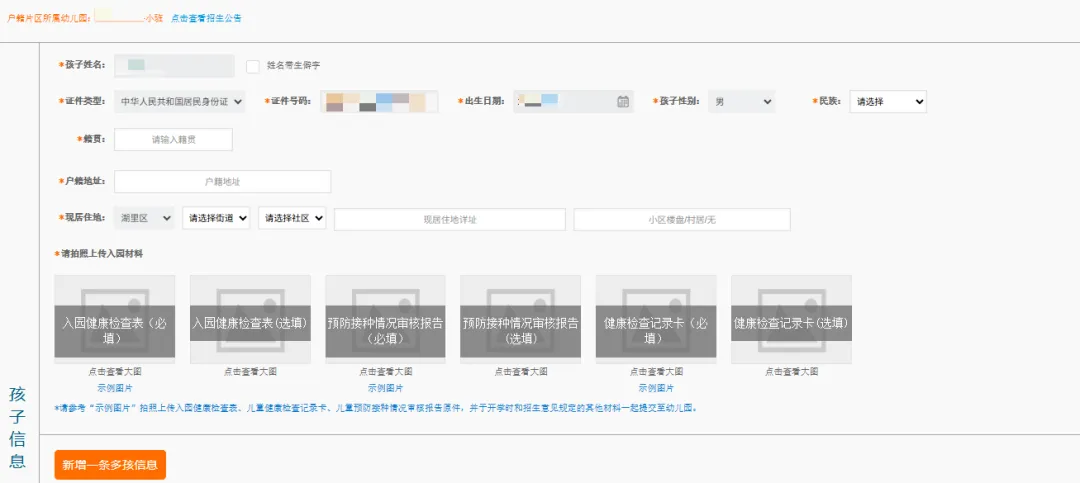Click the 户籍片区所属幼儿园 label text
The height and width of the screenshot is (483, 1080).
[x=48, y=18]
